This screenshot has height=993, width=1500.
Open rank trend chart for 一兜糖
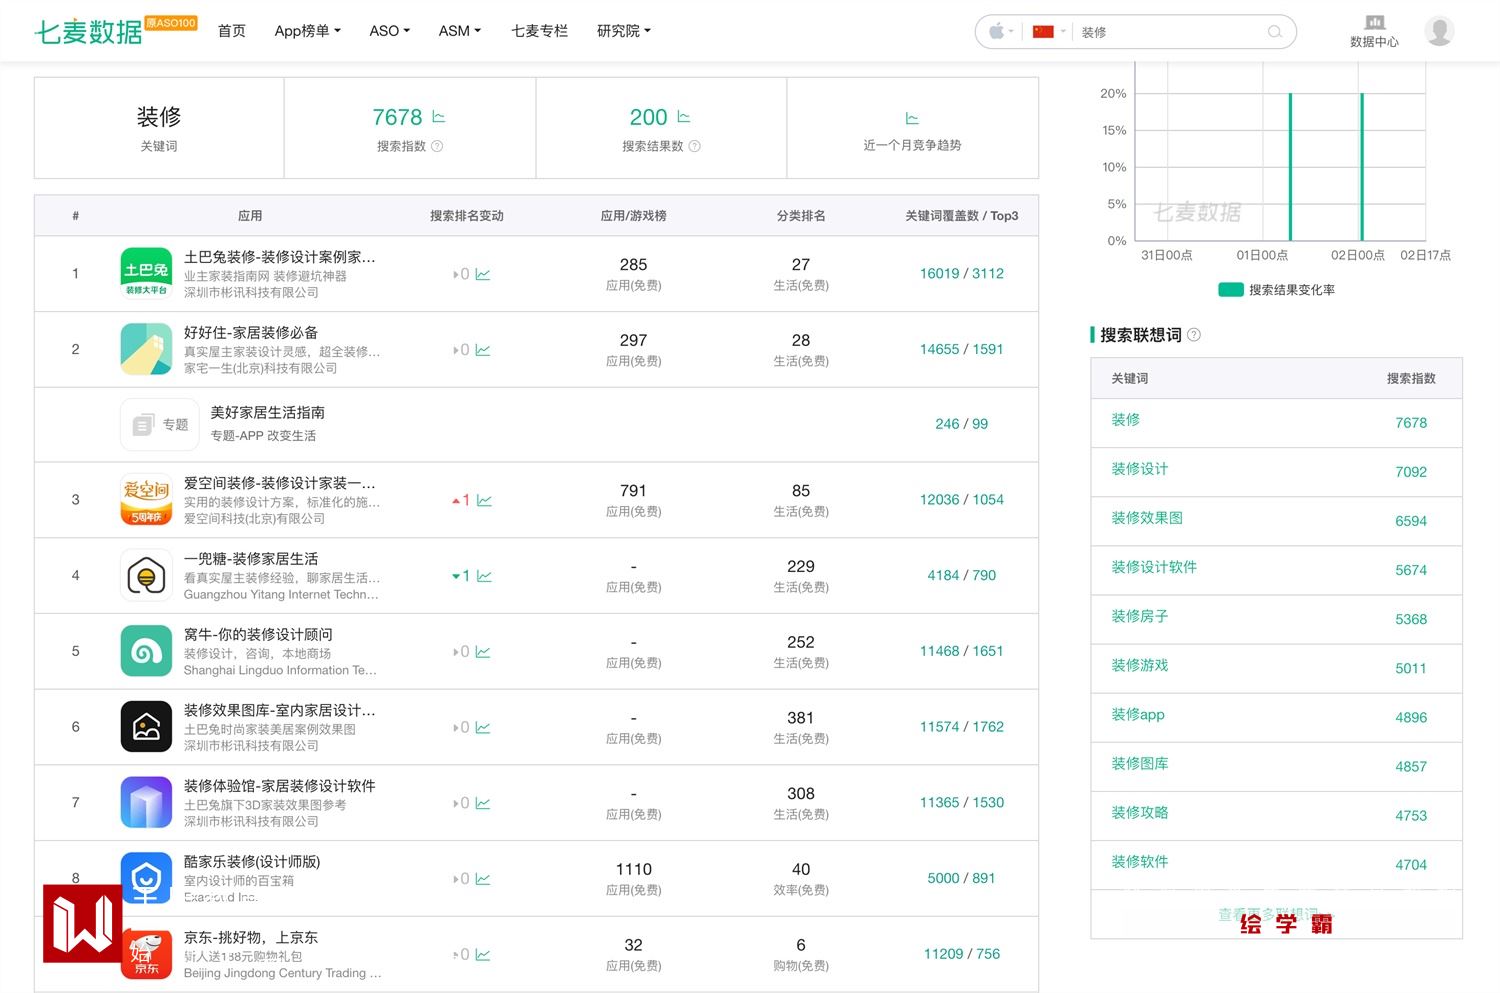click(x=484, y=576)
